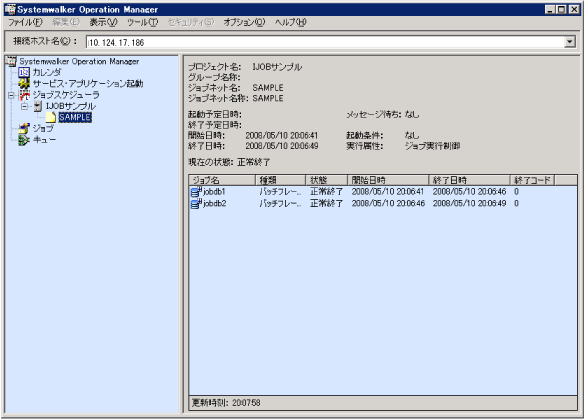The image size is (585, 419).
Task: Click the Systemwalker Operation Manager root tree icon
Action: click(x=11, y=61)
